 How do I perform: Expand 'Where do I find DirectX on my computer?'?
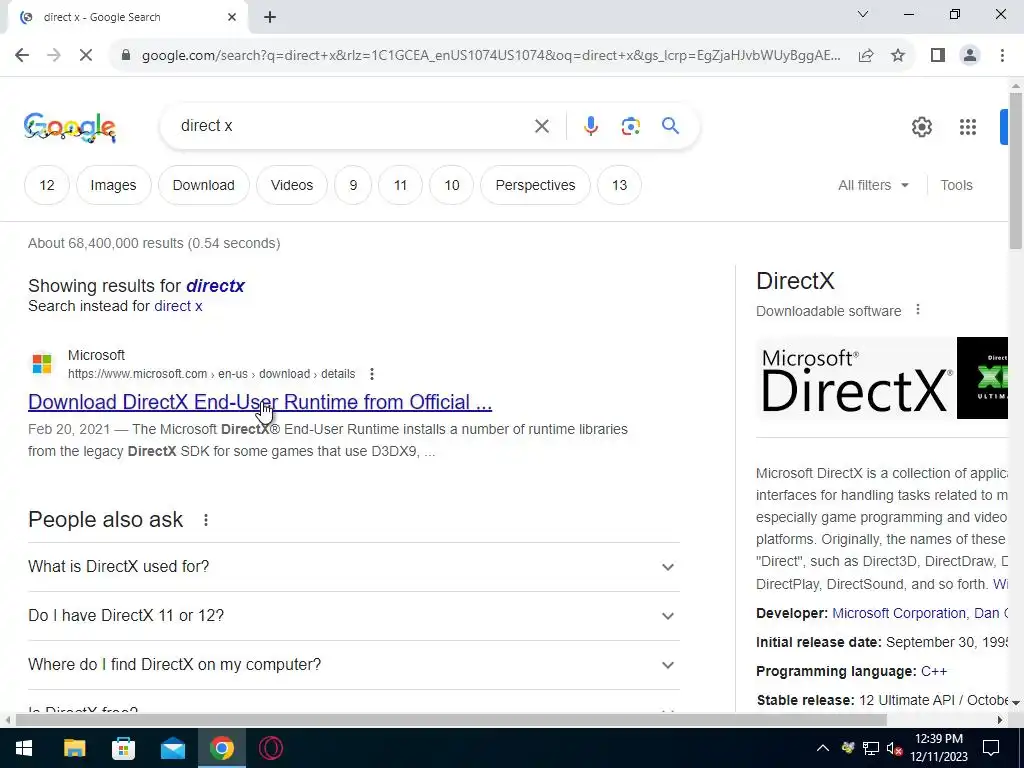pos(353,665)
